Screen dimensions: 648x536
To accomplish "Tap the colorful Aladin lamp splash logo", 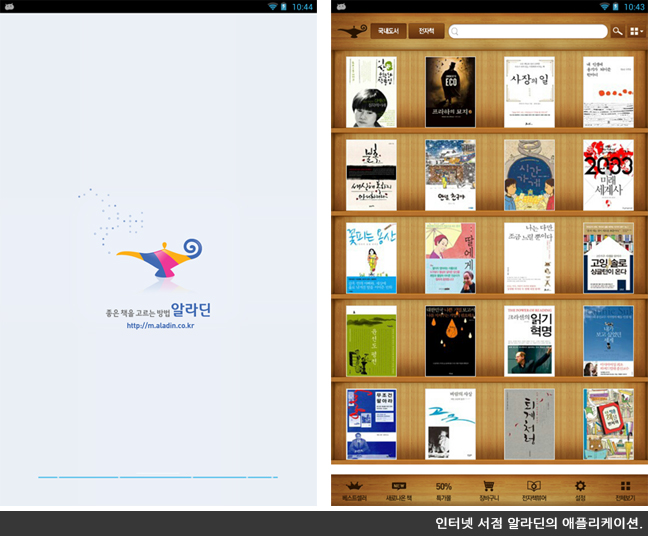I will (160, 258).
